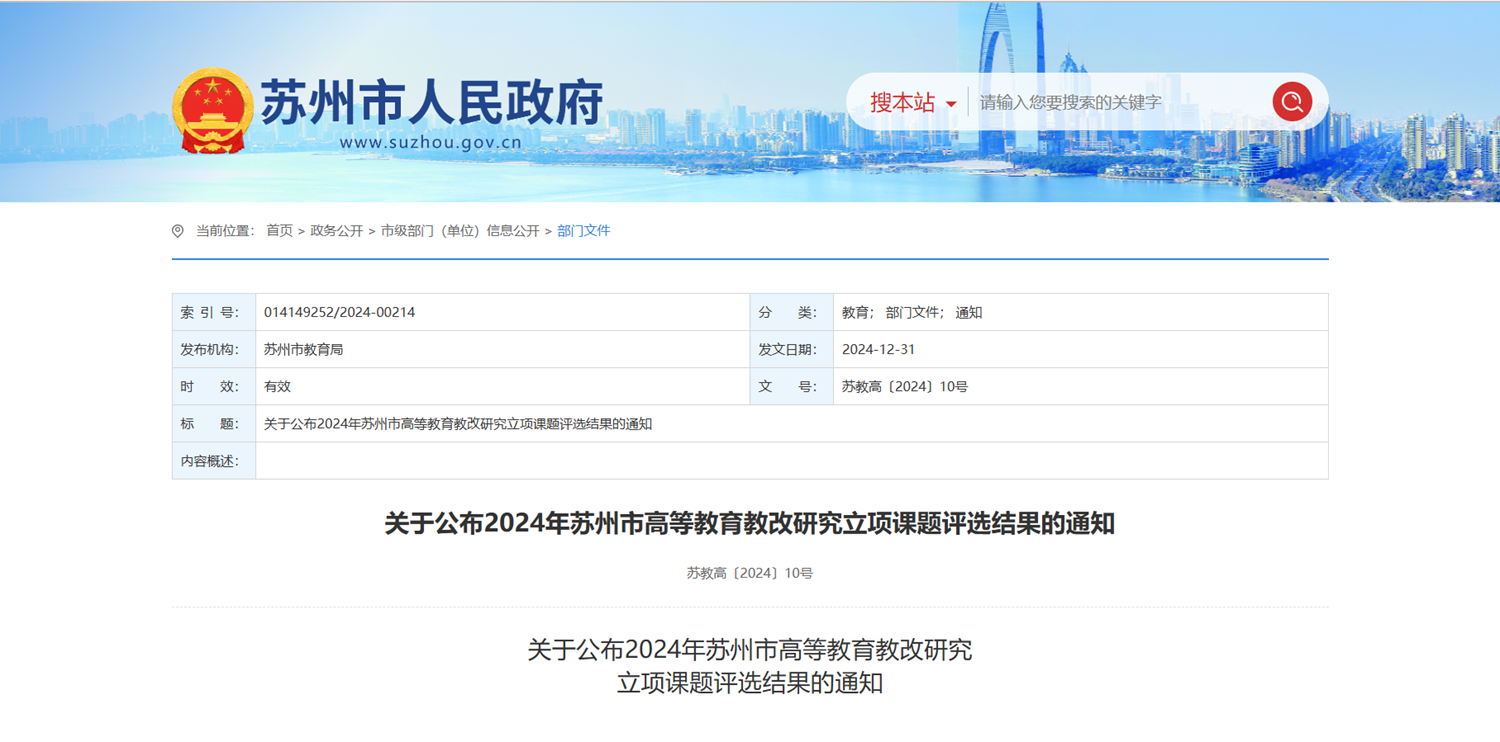Click document number below the bold headline
This screenshot has height=742, width=1500.
[749, 574]
